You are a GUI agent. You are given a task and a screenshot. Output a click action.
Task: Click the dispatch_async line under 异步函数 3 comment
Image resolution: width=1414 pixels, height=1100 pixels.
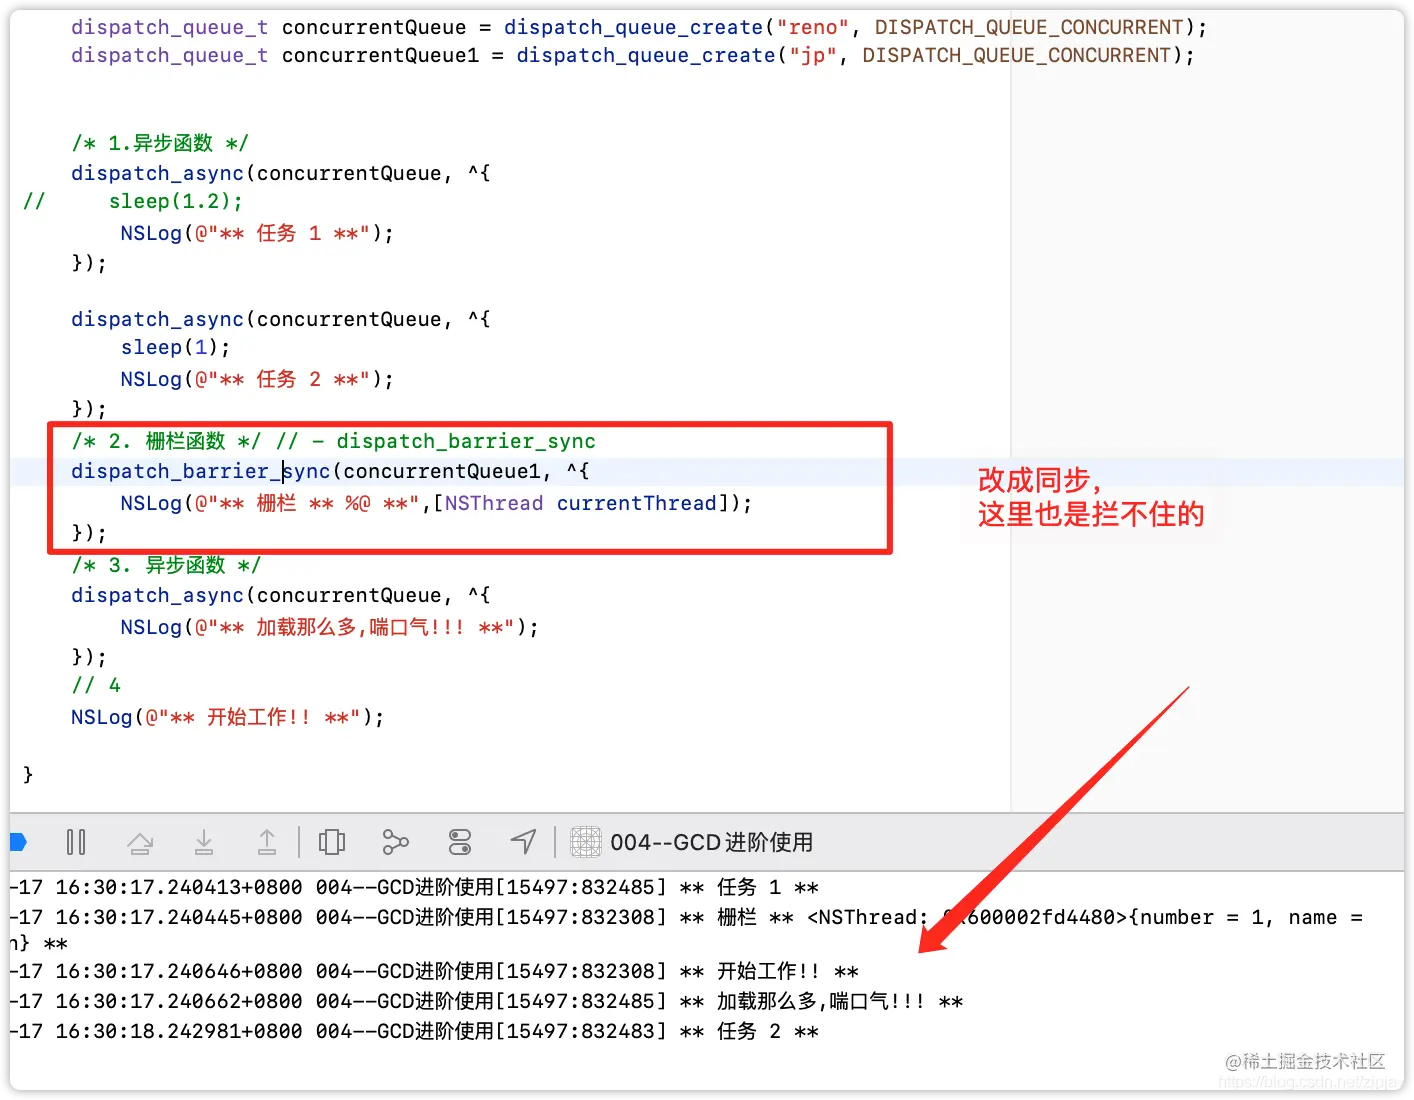click(x=281, y=595)
